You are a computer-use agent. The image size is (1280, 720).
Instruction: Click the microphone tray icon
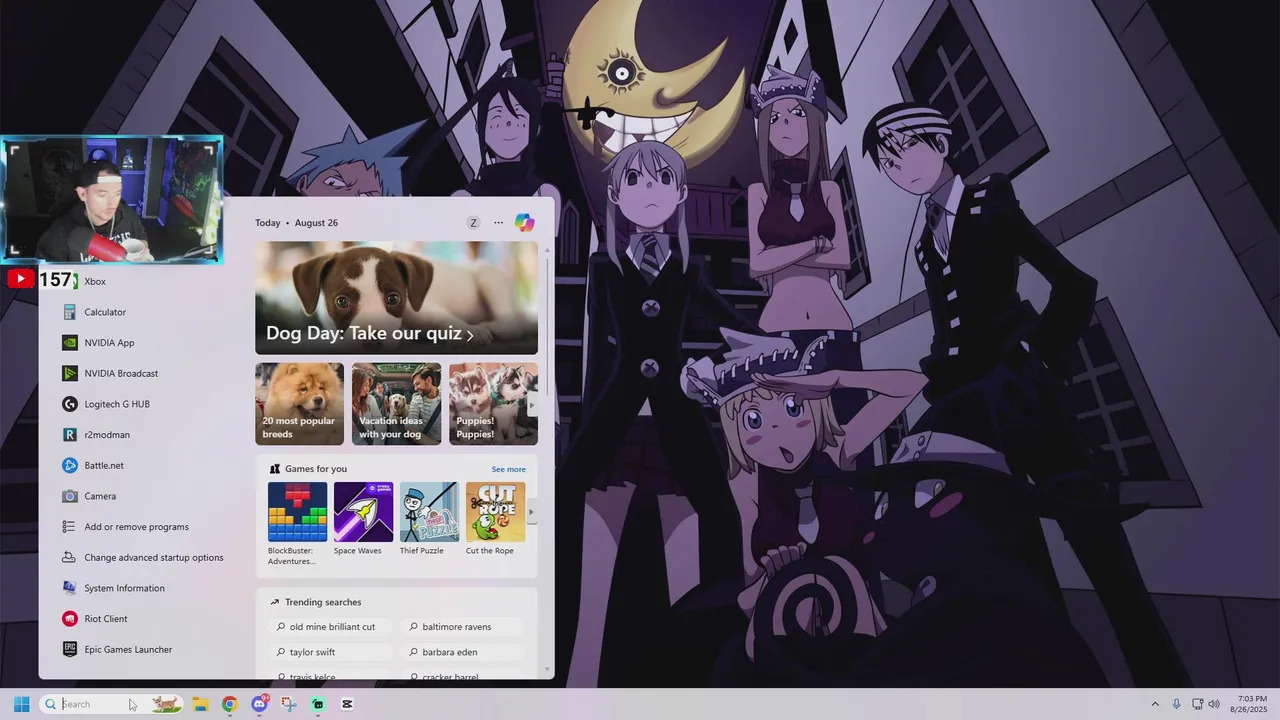click(1176, 704)
